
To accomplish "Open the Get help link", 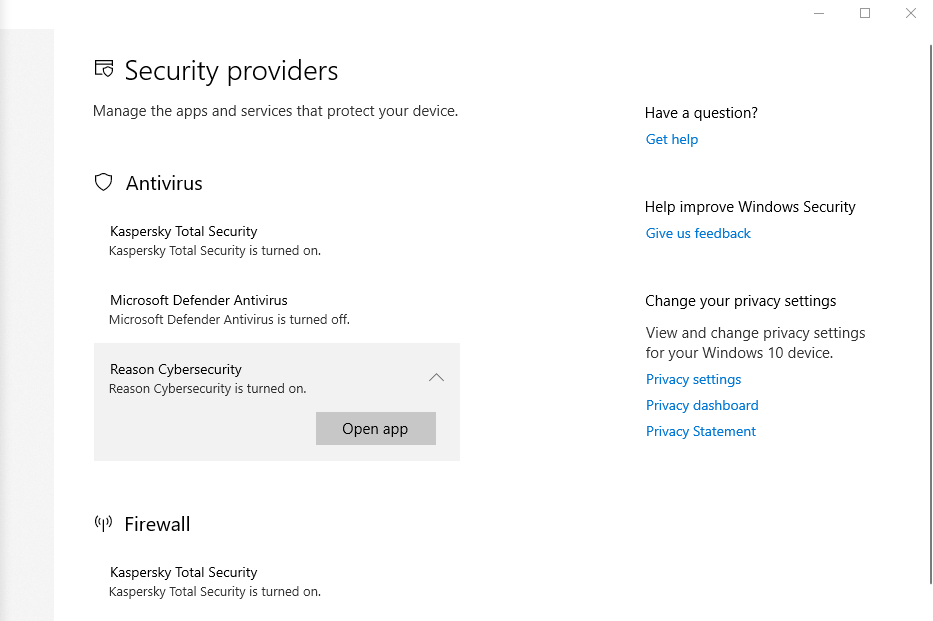I will (x=672, y=139).
